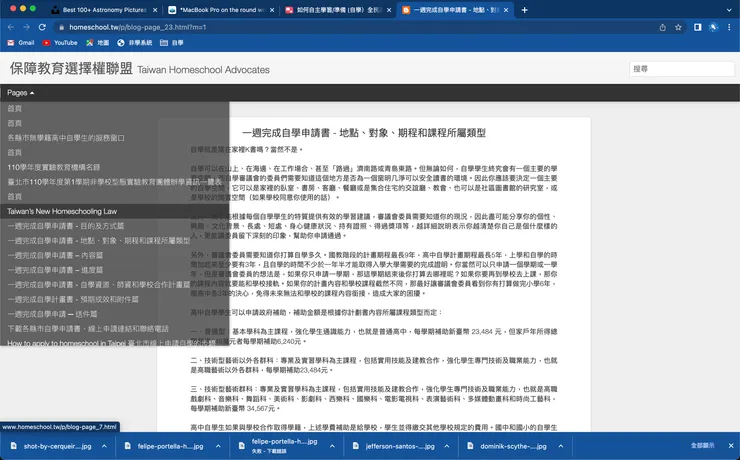Click 全部顯示 to show all downloads
Screen dimensions: 740x460
coord(703,446)
